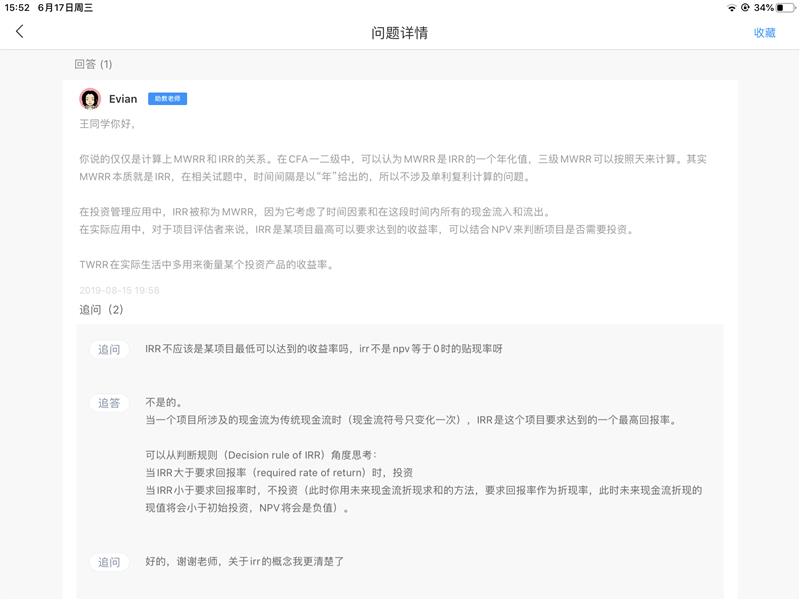
Task: Tap the back arrow icon
Action: click(19, 32)
